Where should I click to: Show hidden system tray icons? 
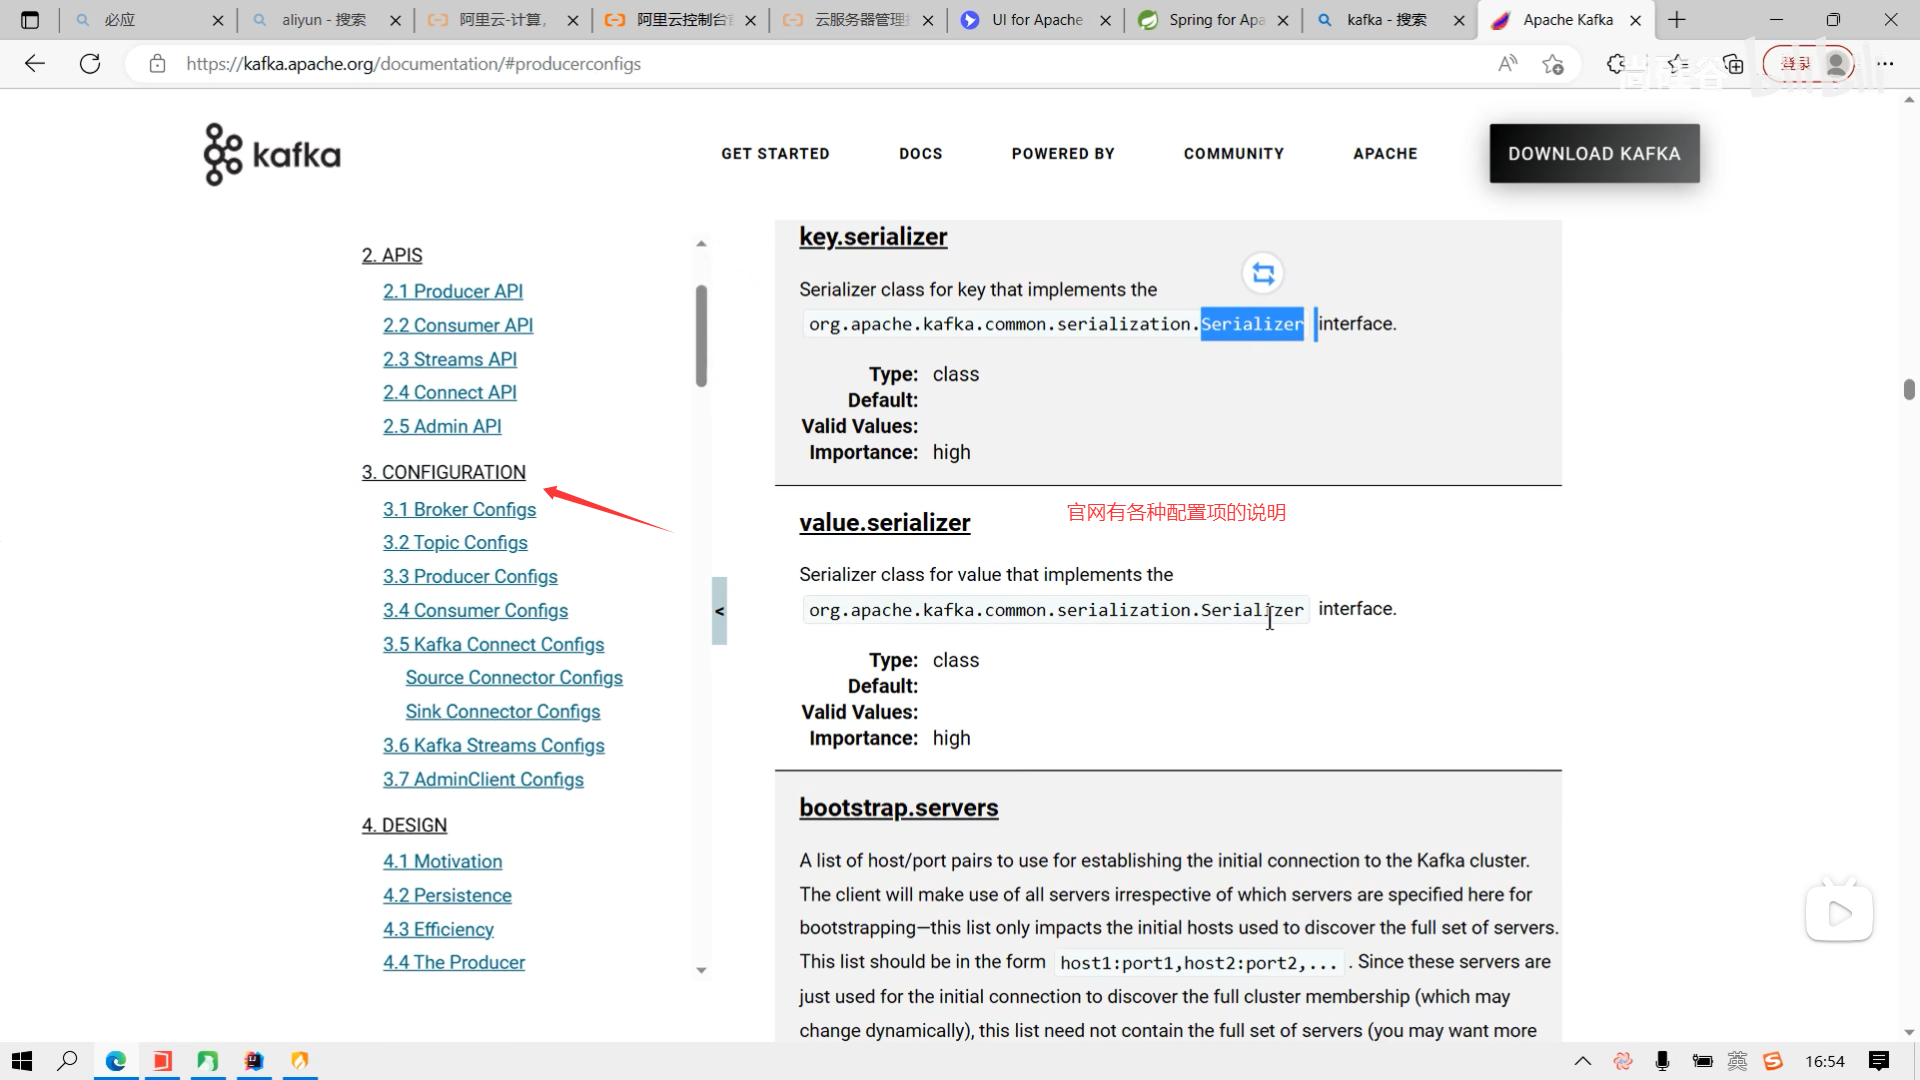pos(1582,1061)
